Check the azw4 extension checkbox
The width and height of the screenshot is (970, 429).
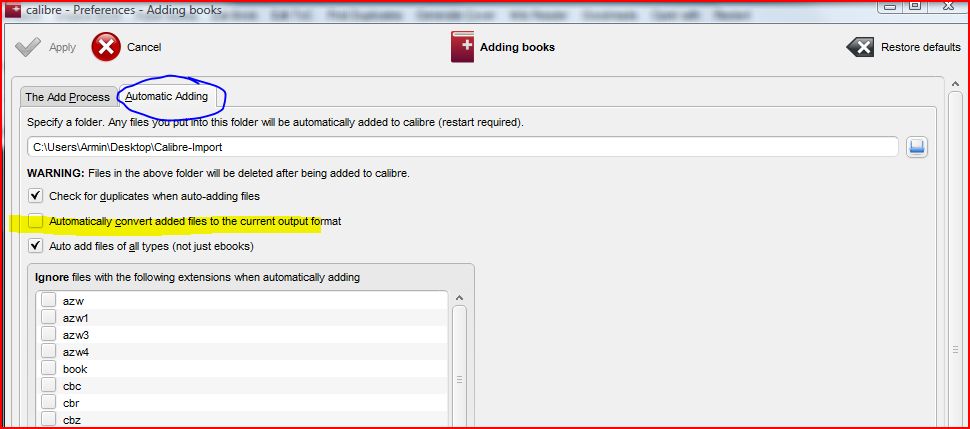48,352
